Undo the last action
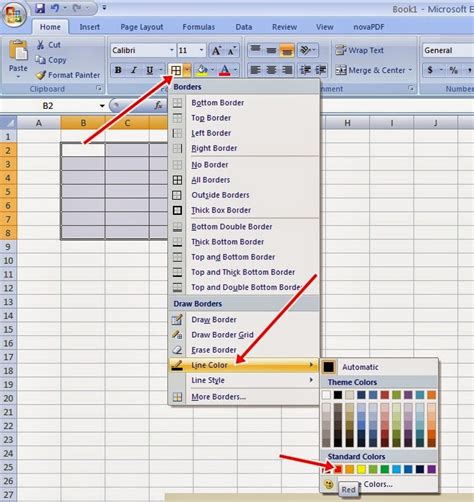Image resolution: width=474 pixels, height=502 pixels. pyautogui.click(x=55, y=8)
